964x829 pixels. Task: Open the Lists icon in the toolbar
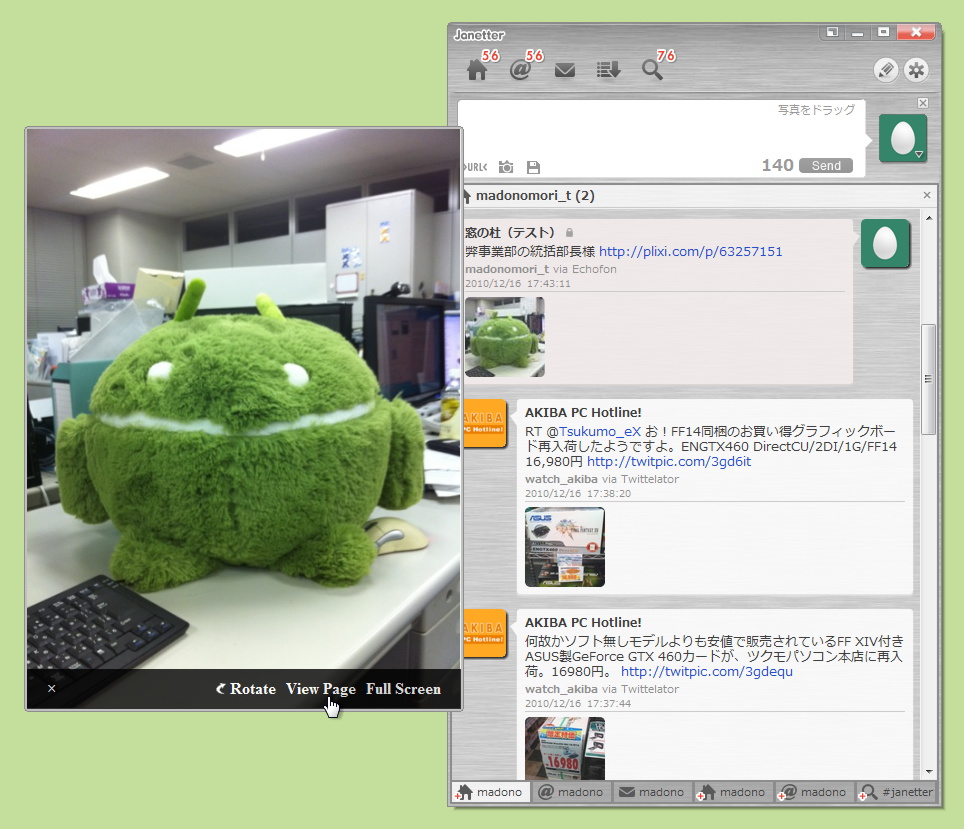tap(607, 70)
